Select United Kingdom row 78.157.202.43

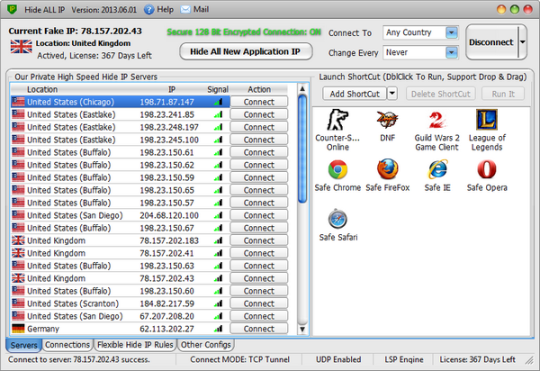[x=120, y=278]
